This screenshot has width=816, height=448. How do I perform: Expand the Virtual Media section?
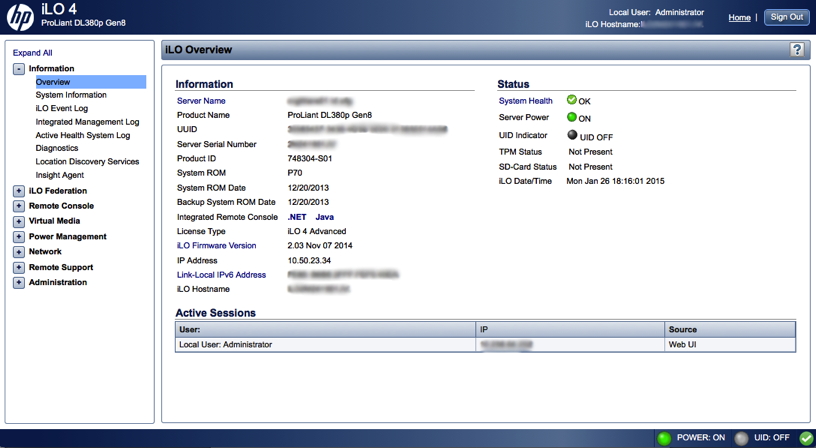coord(19,221)
